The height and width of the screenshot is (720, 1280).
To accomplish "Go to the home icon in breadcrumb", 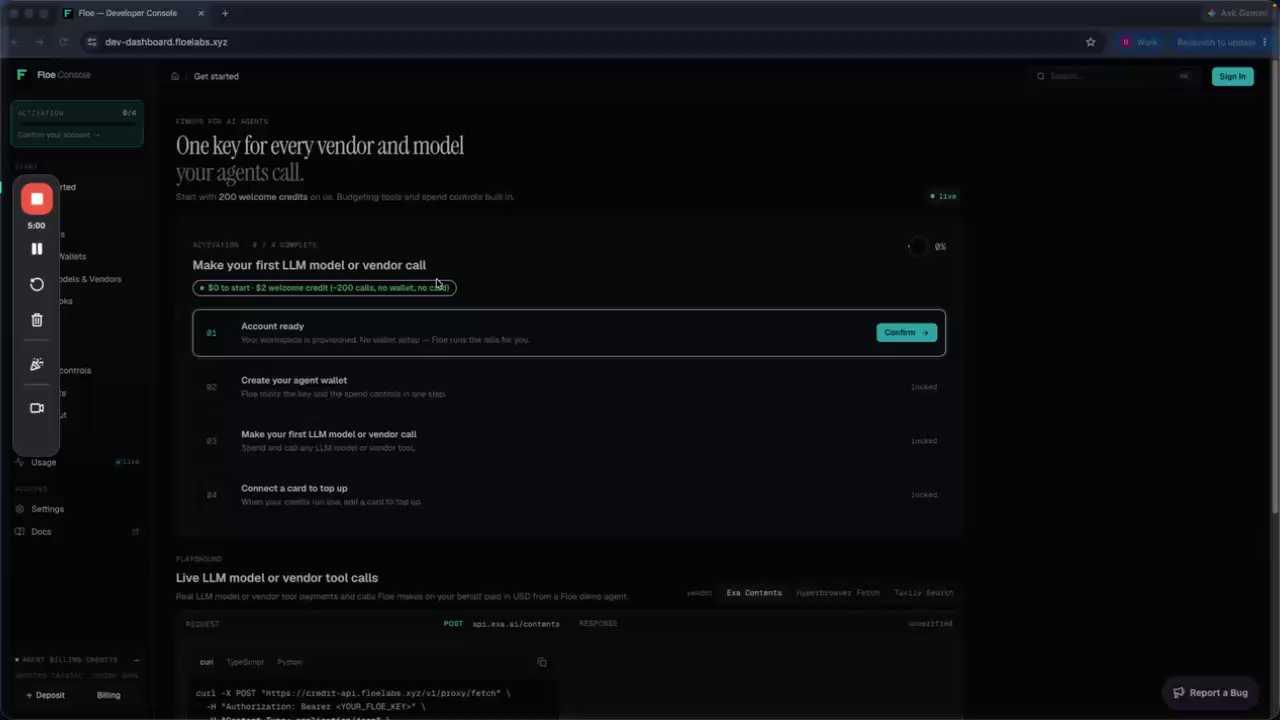I will coord(175,76).
